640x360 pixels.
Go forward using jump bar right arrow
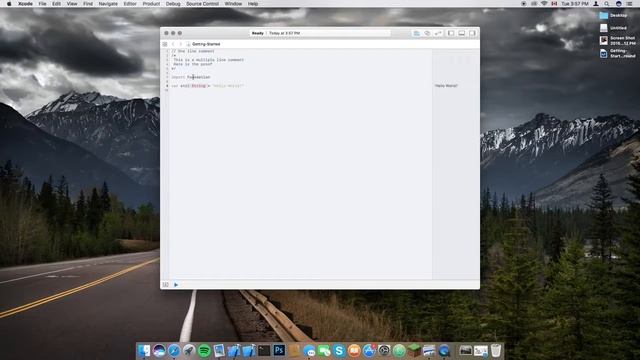point(180,44)
